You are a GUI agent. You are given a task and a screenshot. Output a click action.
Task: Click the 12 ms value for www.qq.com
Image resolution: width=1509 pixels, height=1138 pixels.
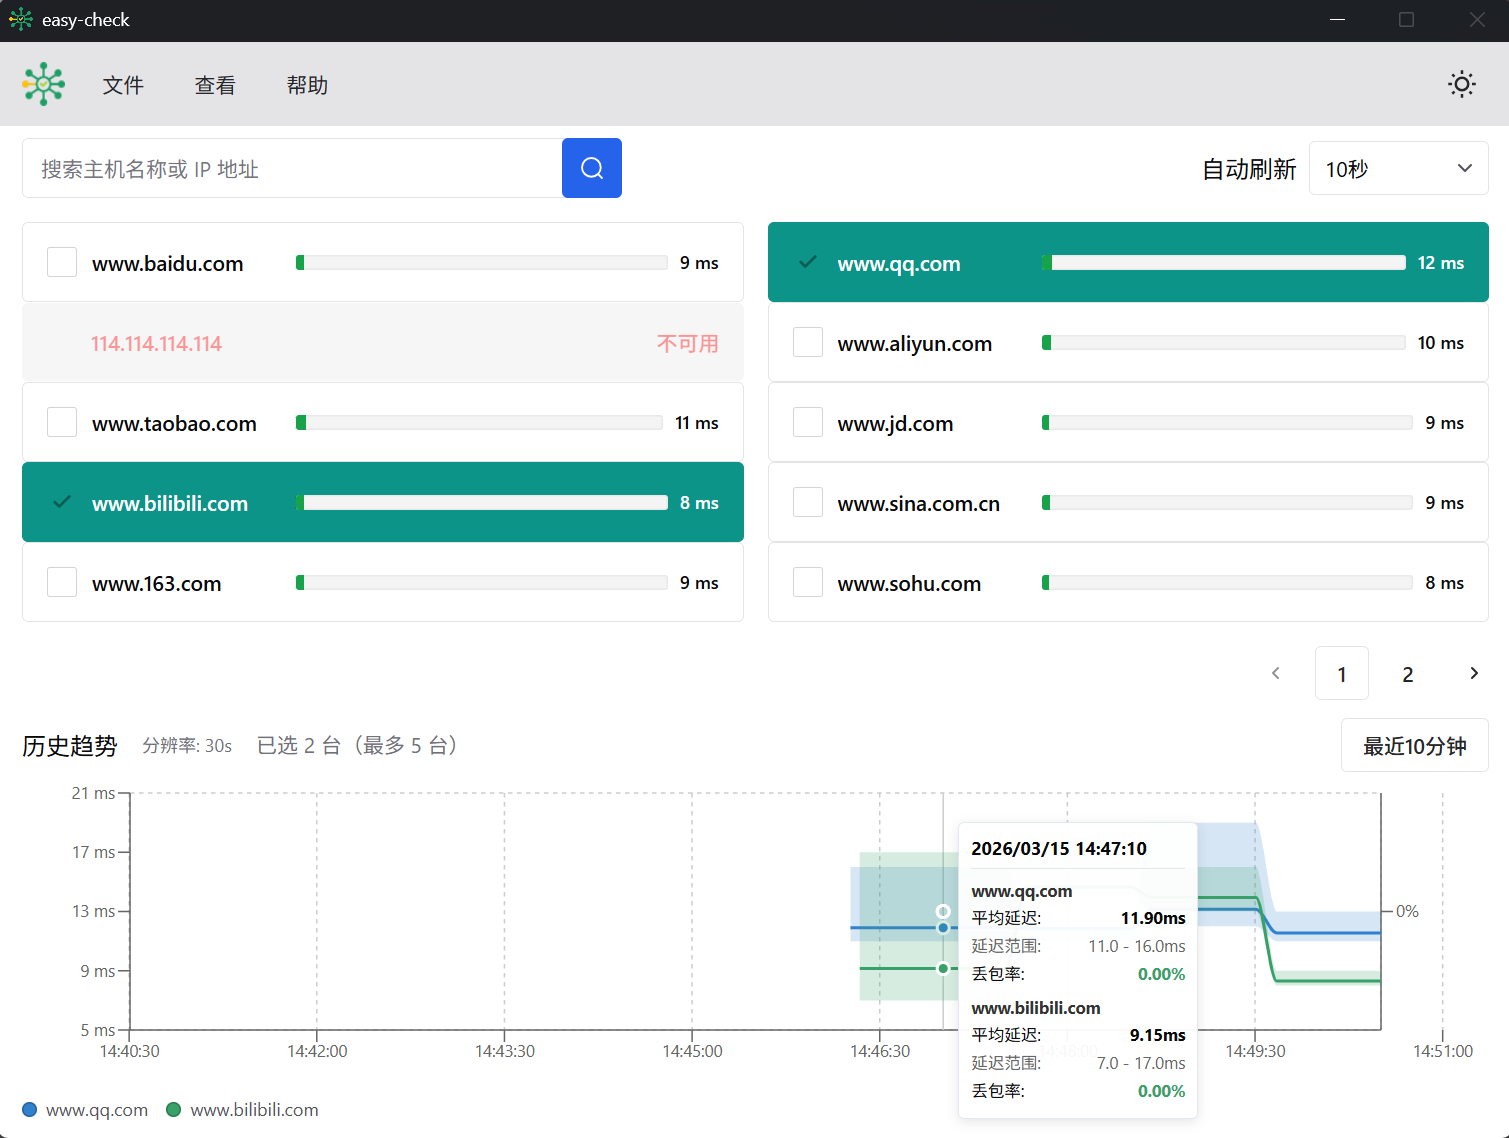(x=1441, y=262)
